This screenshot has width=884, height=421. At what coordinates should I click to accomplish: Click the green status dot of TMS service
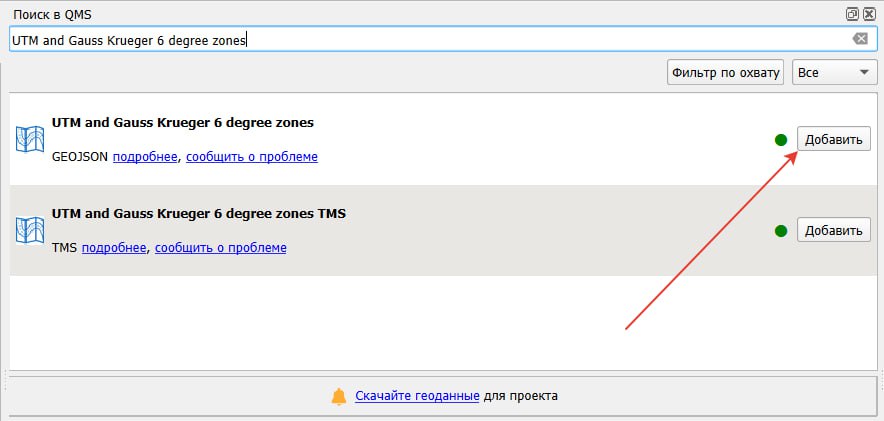coord(781,231)
